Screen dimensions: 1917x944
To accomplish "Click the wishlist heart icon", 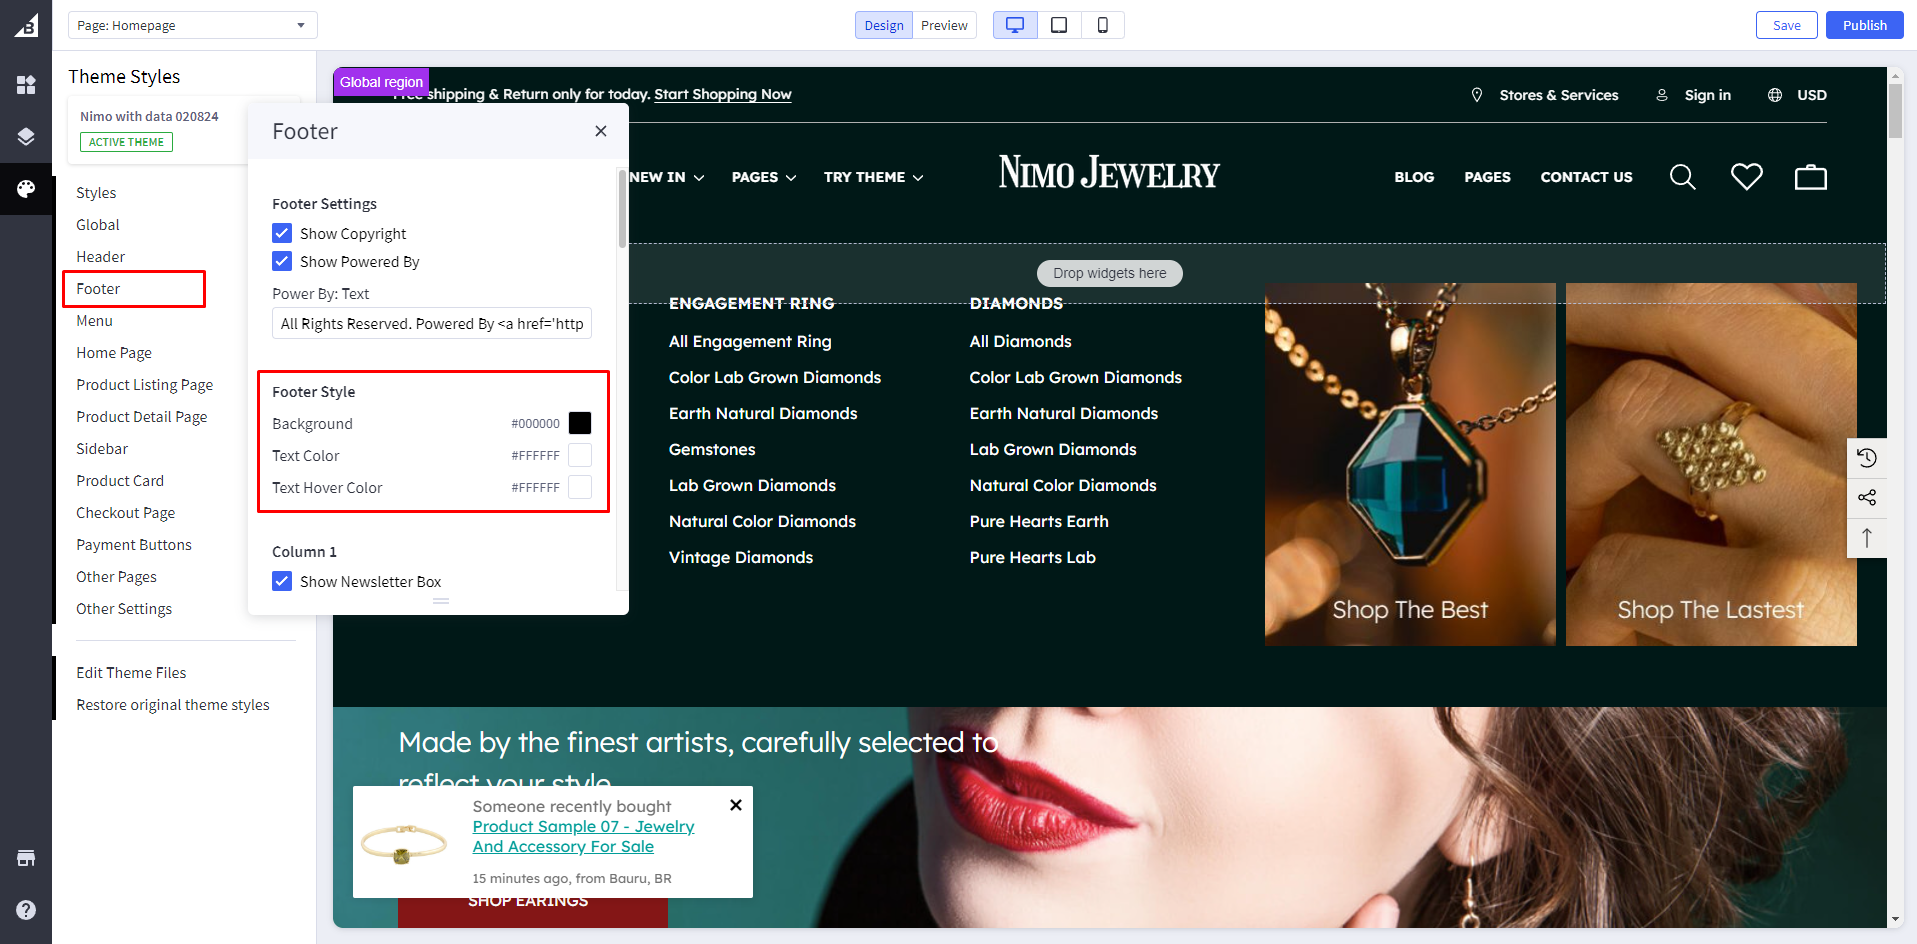I will (1746, 177).
